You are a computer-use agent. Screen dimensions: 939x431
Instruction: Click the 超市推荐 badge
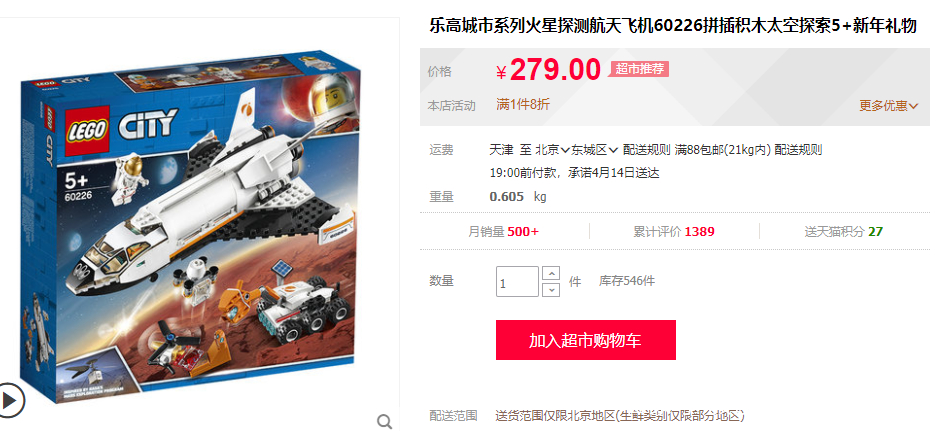click(x=639, y=69)
